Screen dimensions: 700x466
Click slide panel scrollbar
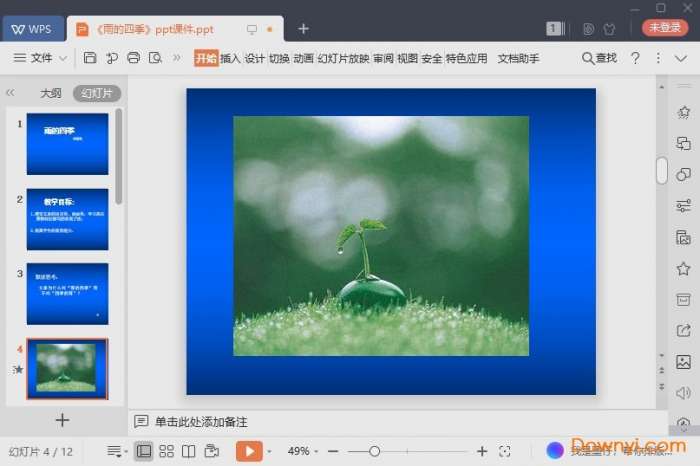pos(118,156)
